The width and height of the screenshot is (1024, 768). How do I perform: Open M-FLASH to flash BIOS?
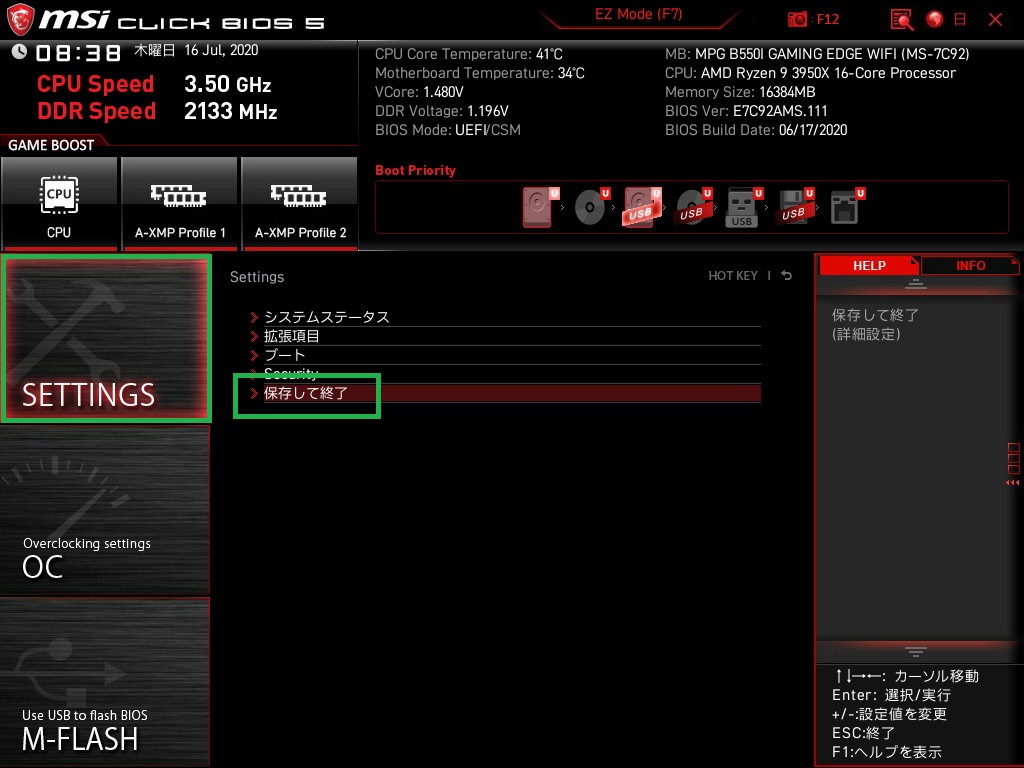point(105,681)
